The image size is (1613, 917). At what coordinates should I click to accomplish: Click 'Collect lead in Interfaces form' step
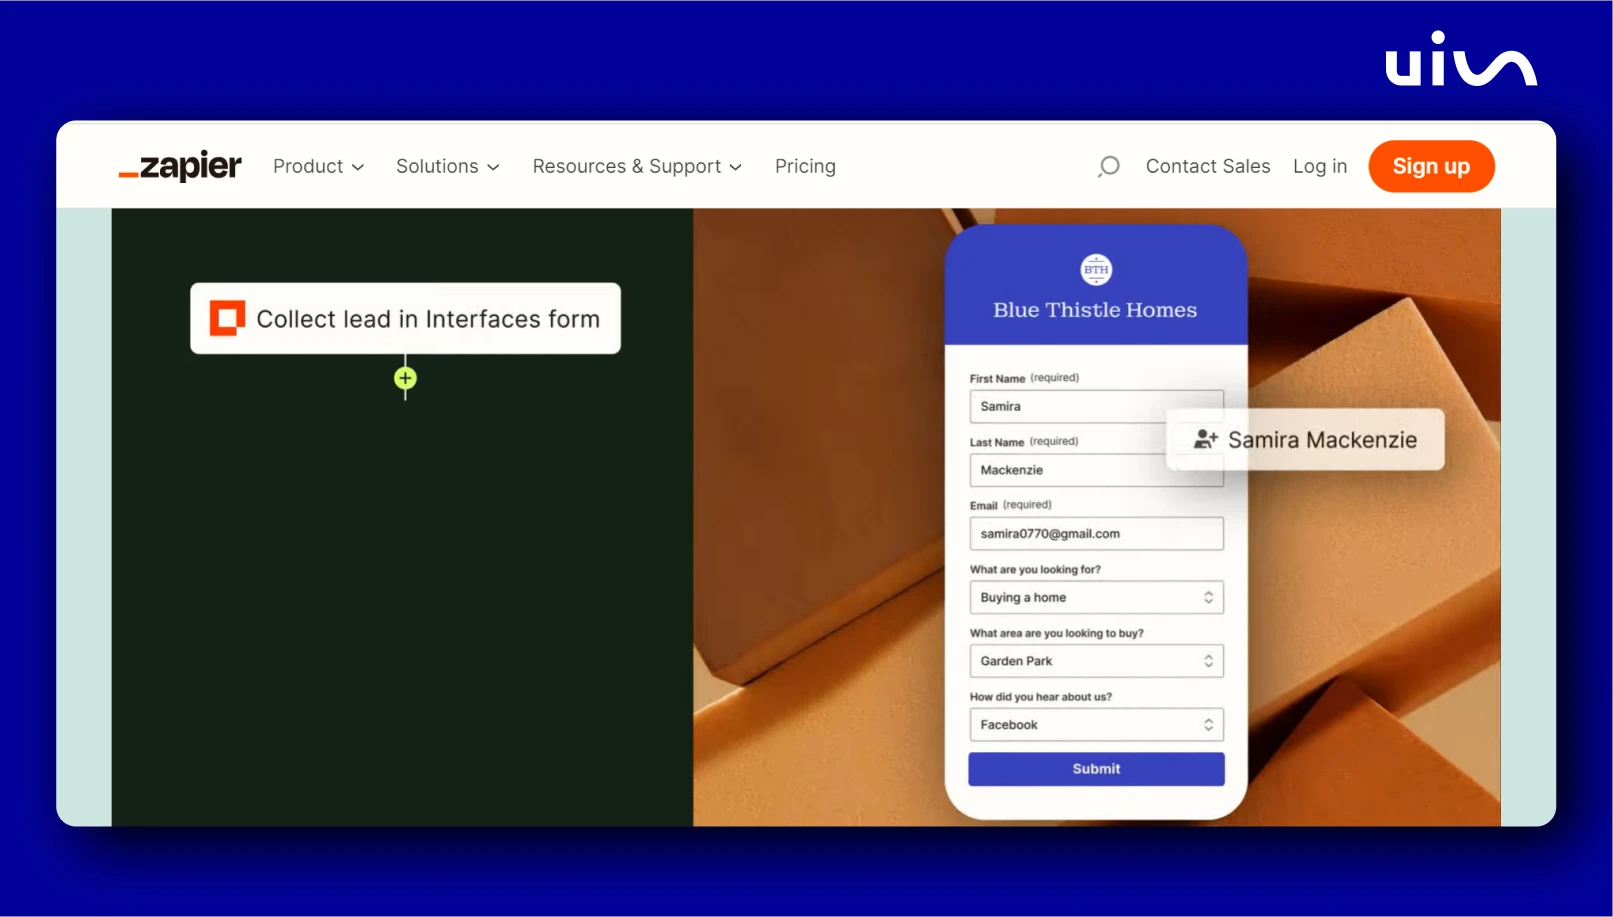(x=405, y=318)
